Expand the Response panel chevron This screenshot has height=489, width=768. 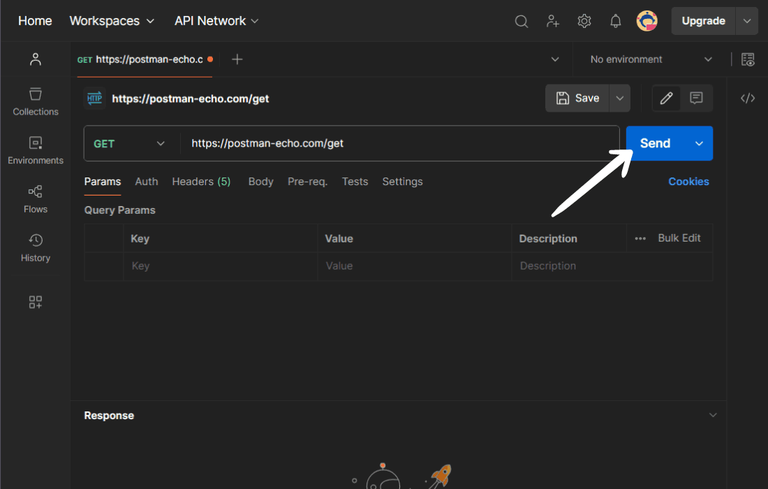pyautogui.click(x=713, y=416)
